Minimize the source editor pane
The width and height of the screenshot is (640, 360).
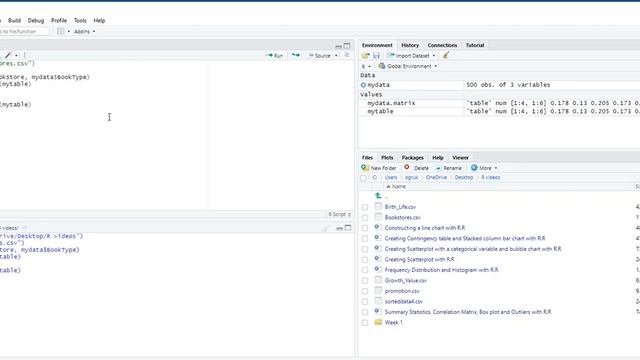click(x=338, y=46)
